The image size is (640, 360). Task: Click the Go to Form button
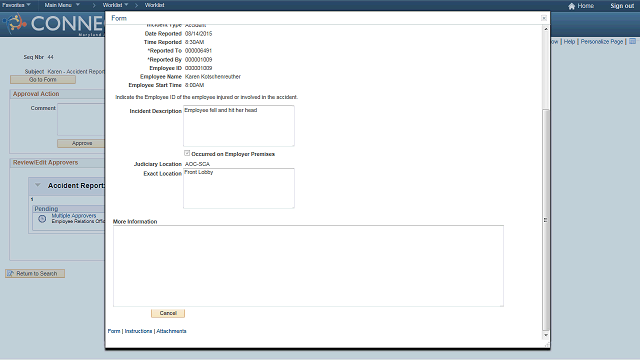pyautogui.click(x=43, y=80)
